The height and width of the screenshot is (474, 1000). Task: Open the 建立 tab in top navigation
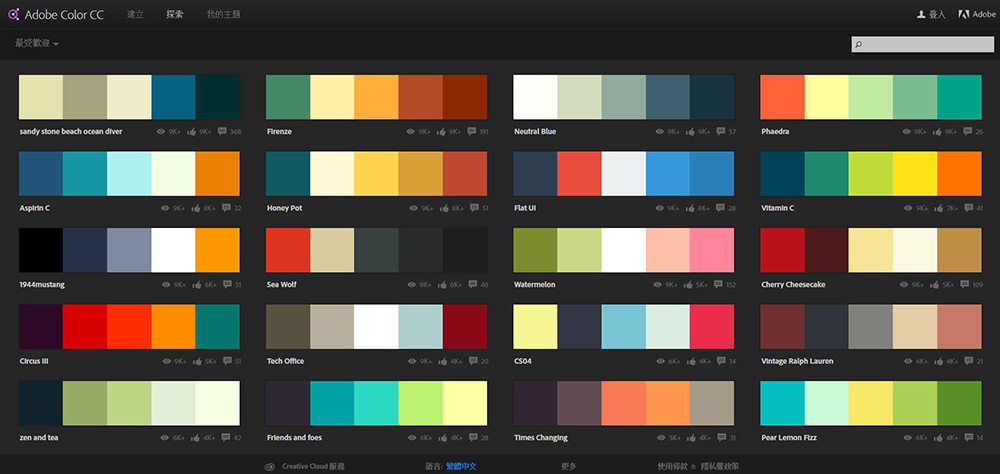click(135, 15)
